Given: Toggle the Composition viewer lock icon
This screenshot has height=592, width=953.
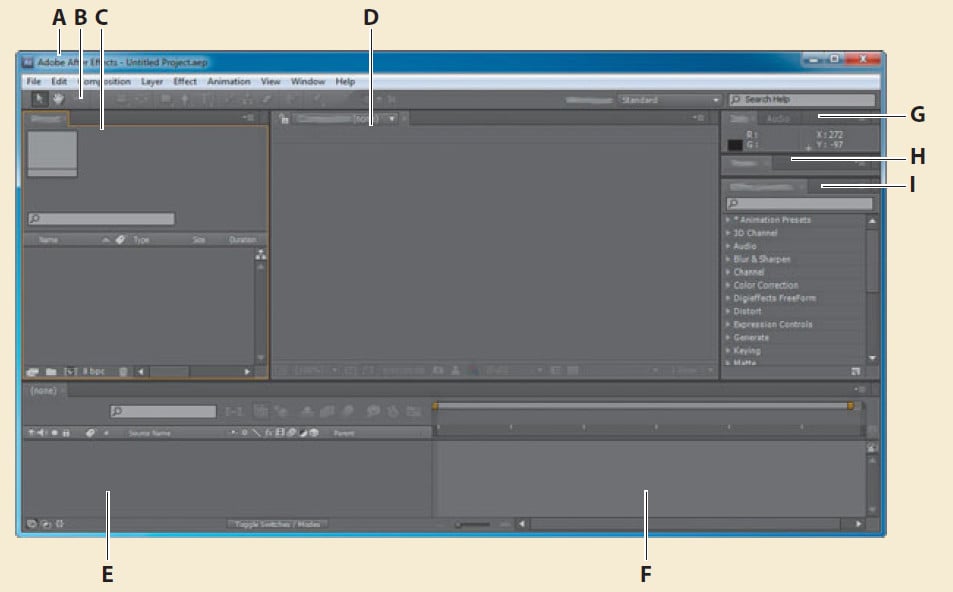Looking at the screenshot, I should click(284, 119).
